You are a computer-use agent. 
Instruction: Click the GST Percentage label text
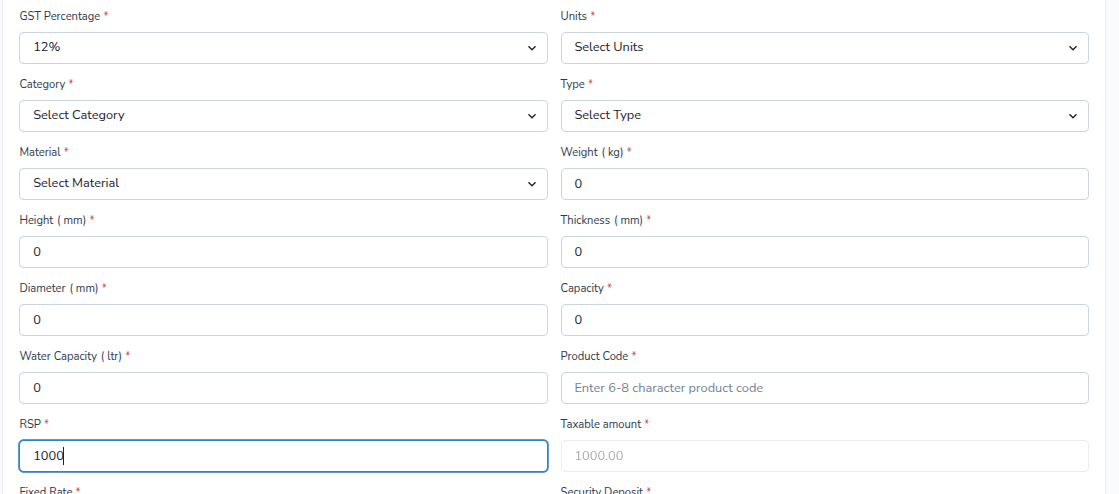[60, 16]
